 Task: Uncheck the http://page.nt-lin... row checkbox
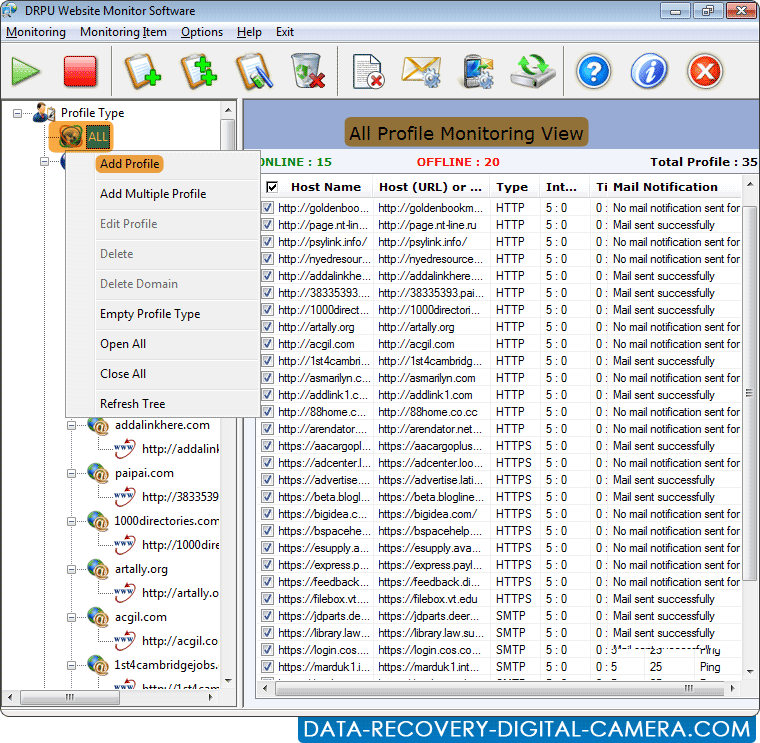click(267, 225)
